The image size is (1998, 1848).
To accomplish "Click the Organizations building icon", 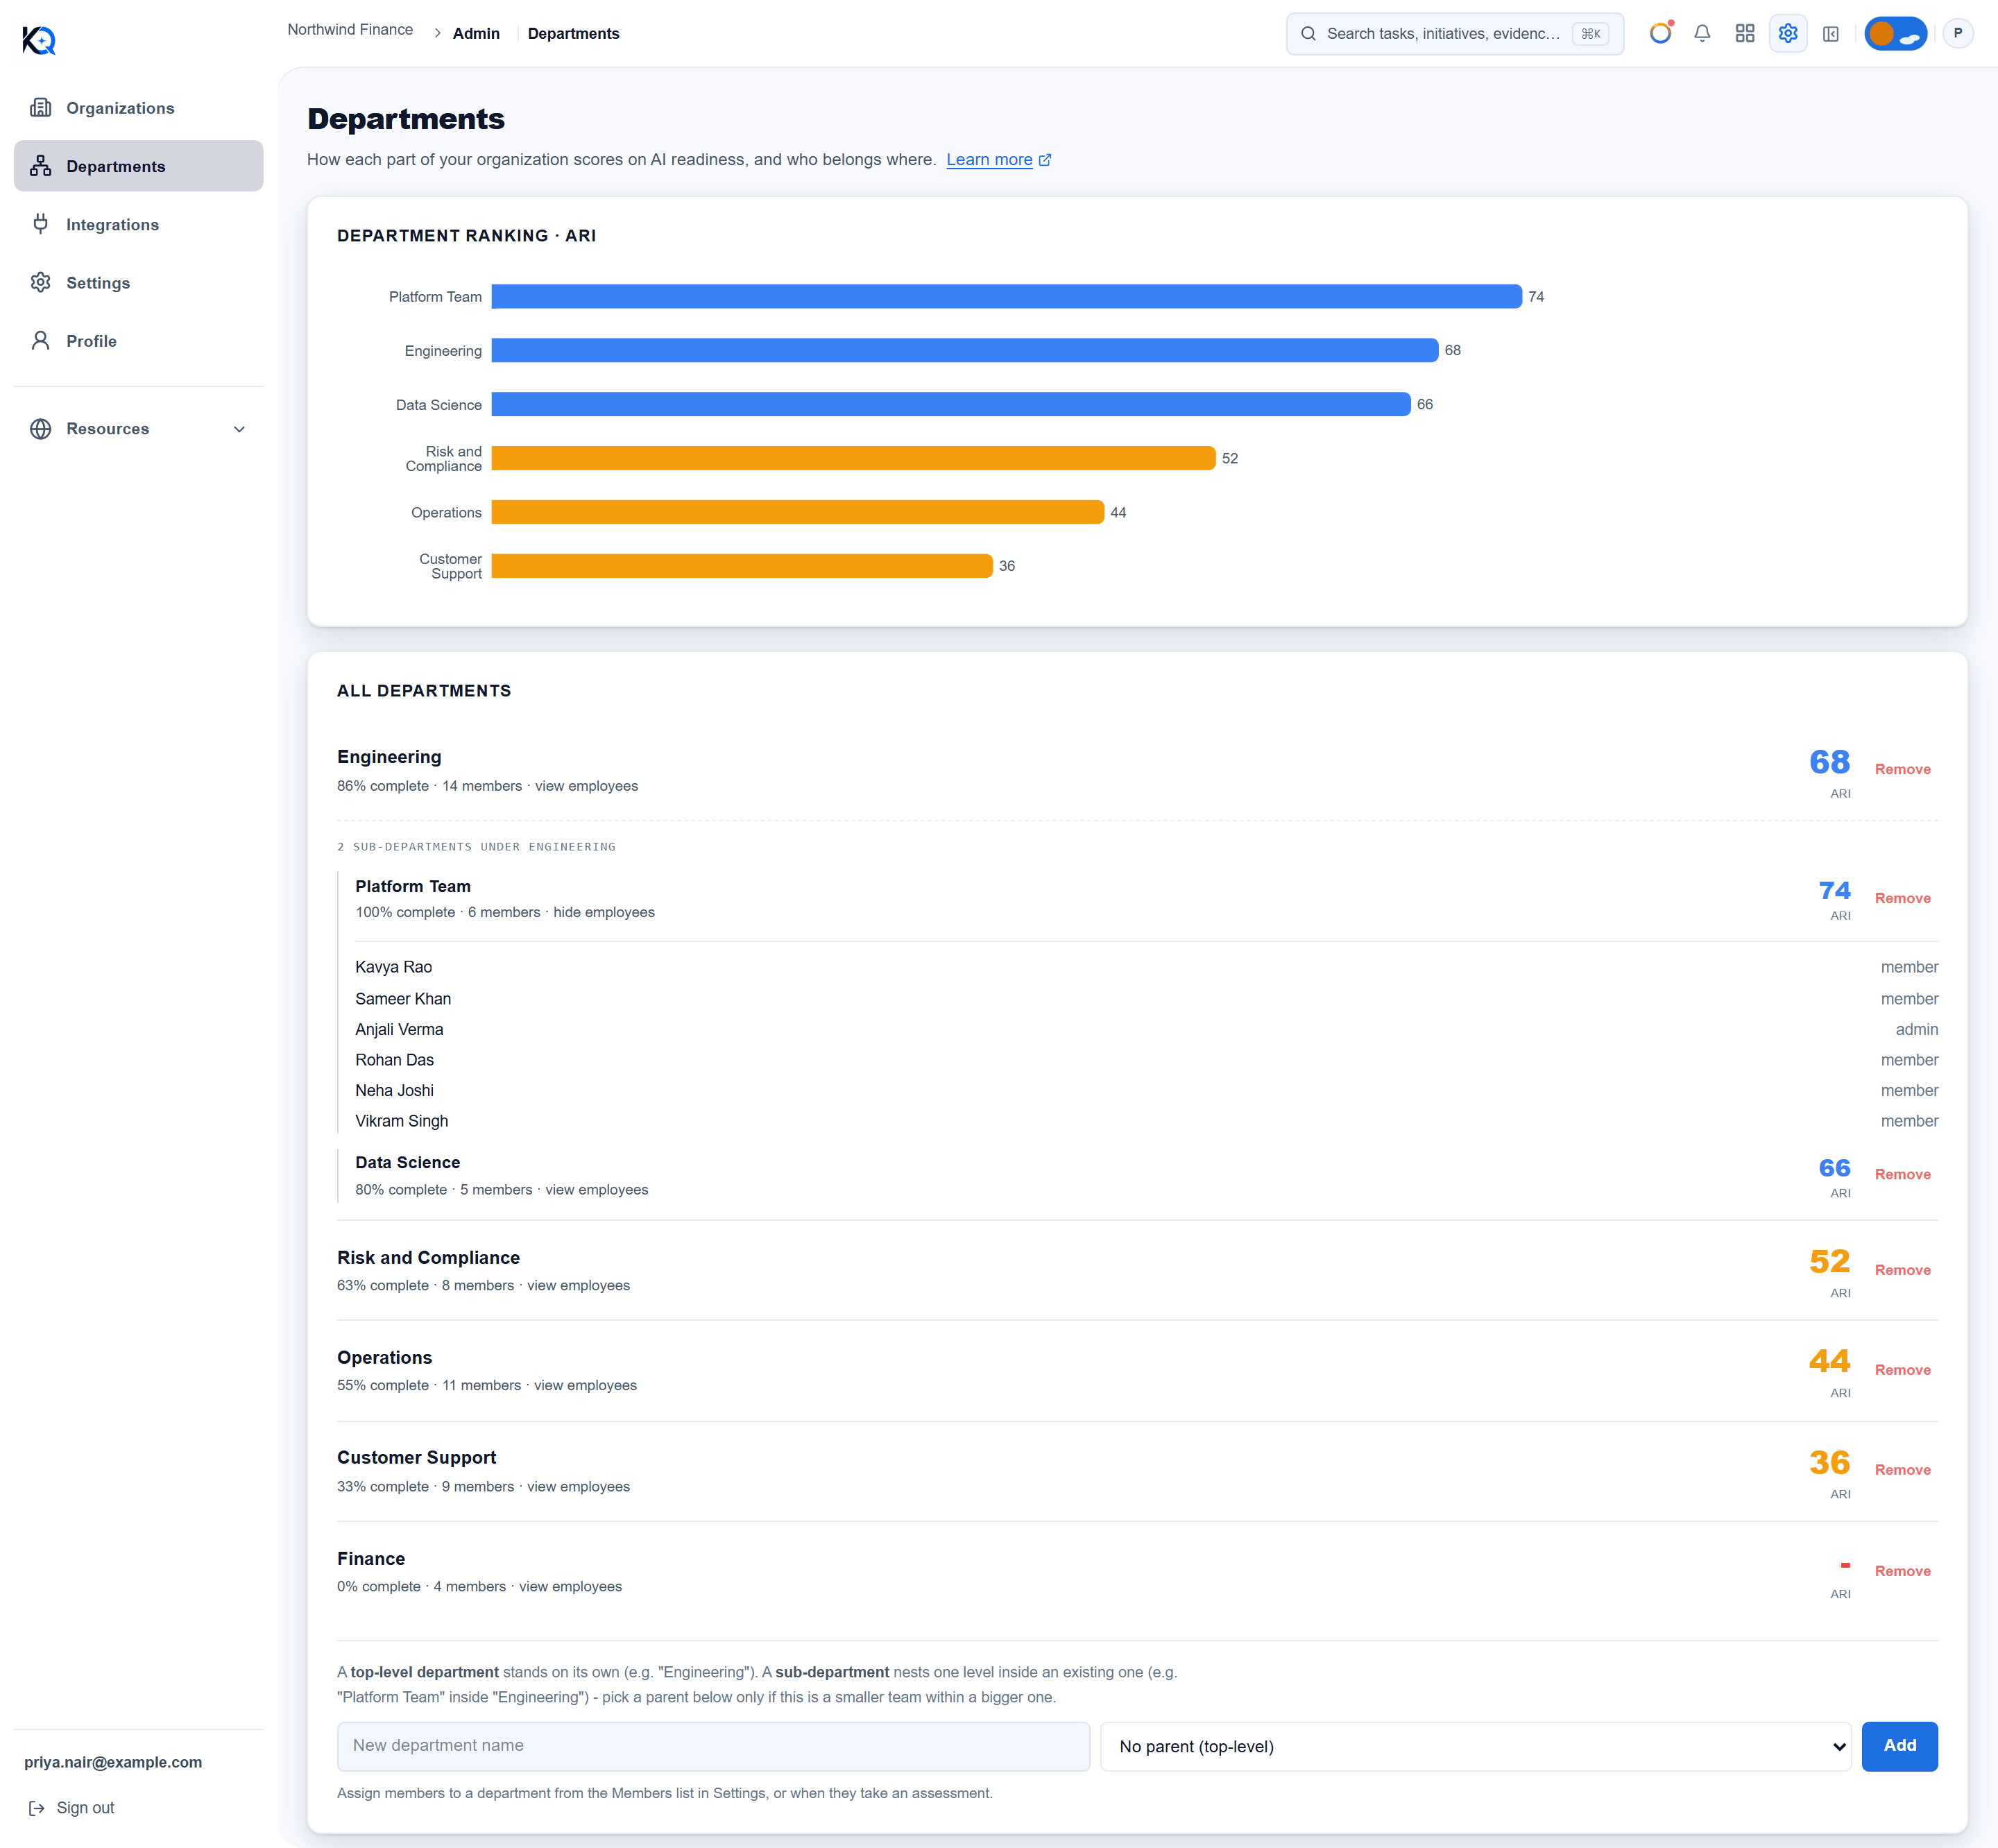I will 41,107.
